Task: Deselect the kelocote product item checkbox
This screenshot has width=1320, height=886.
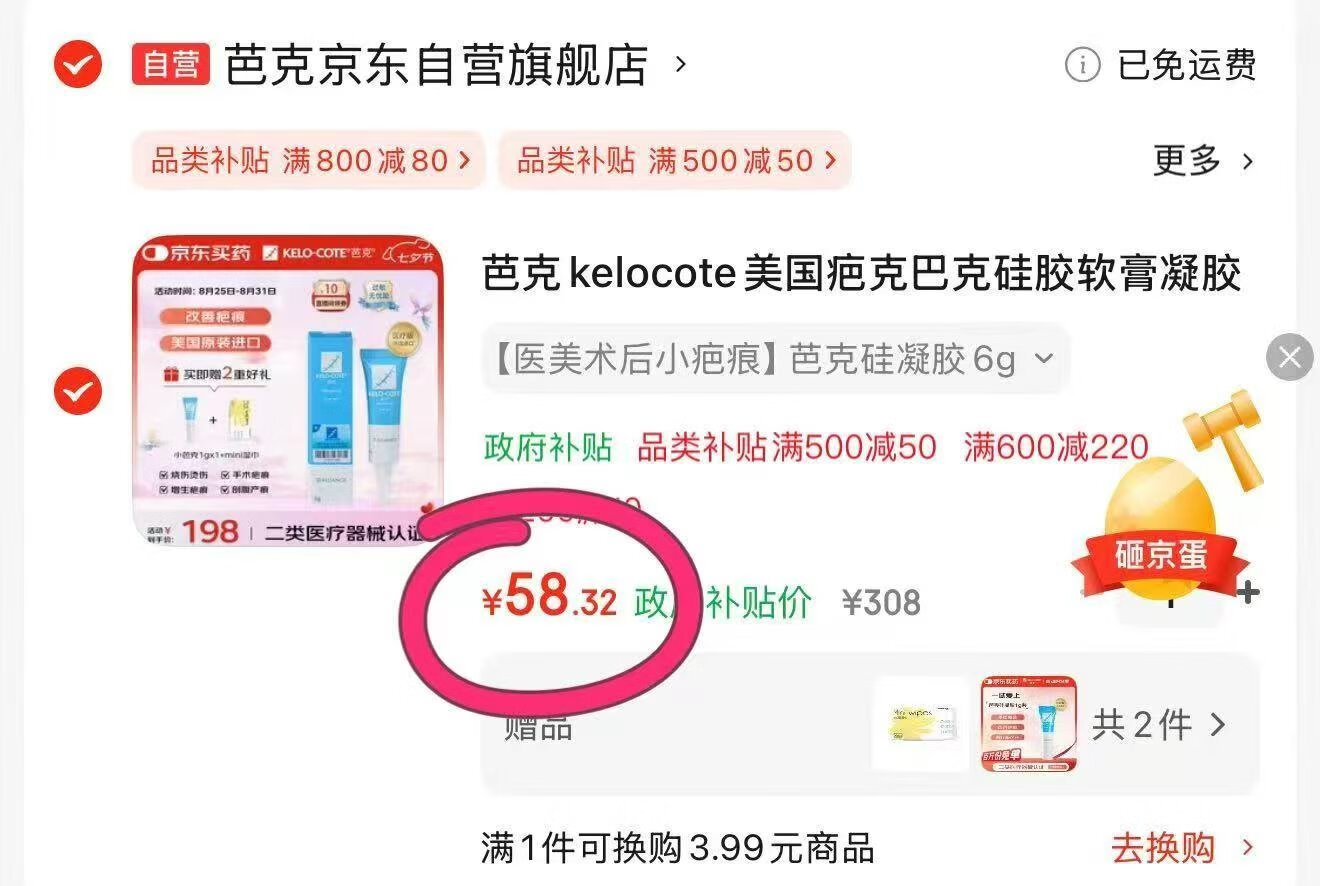Action: (x=77, y=391)
